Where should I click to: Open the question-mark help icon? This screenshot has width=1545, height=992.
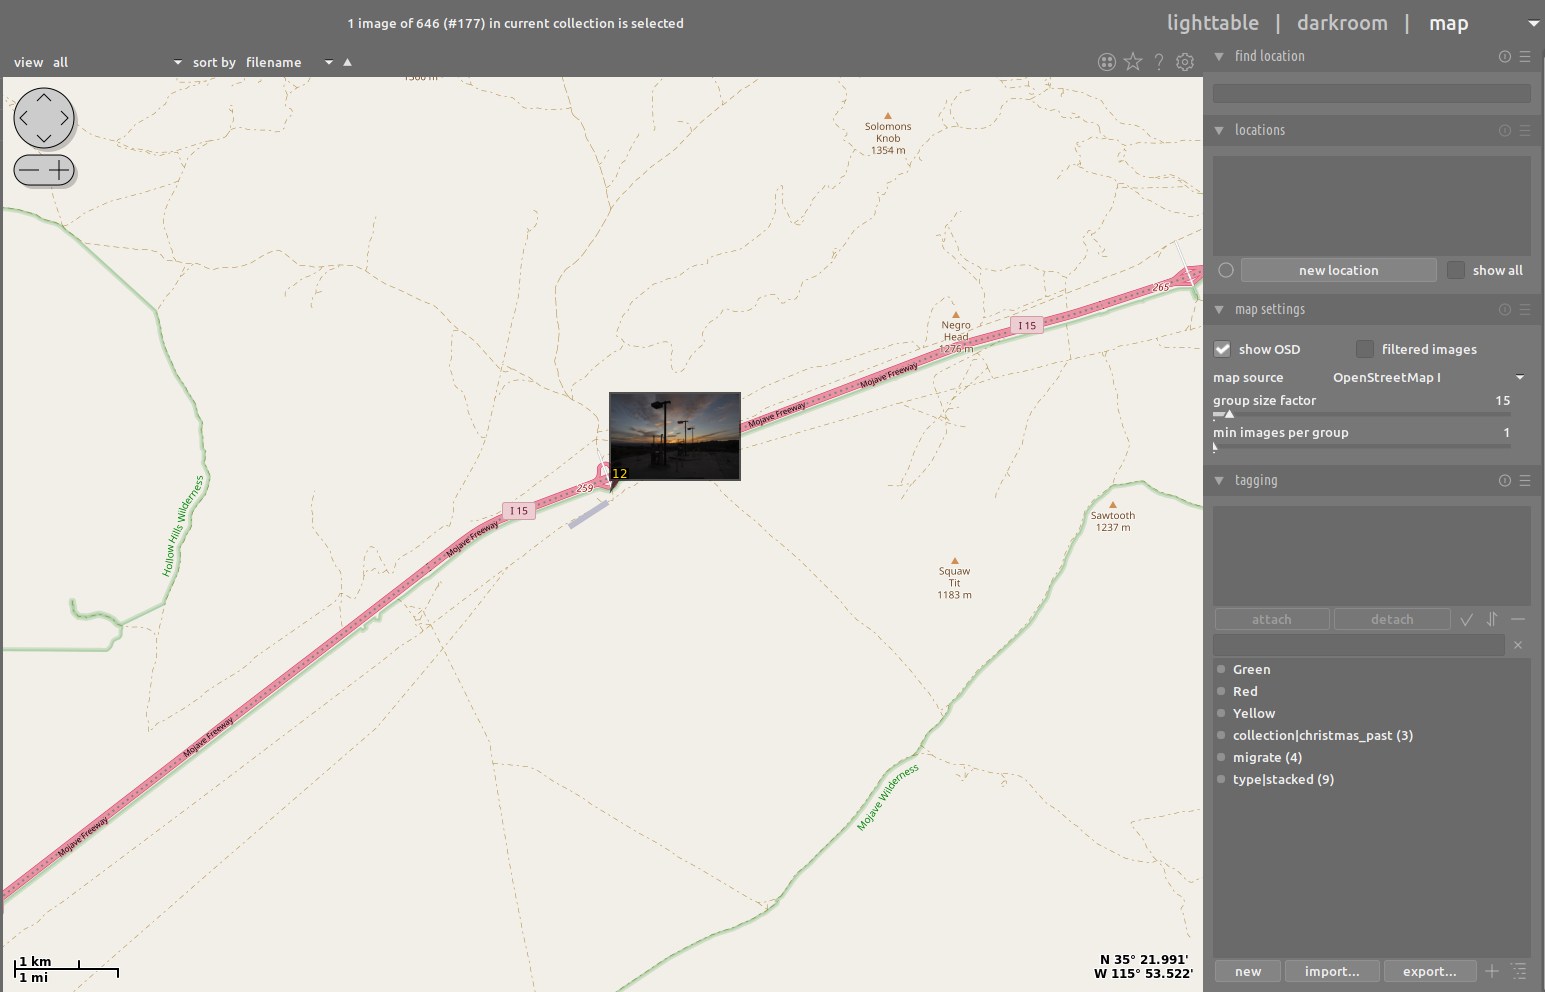tap(1159, 62)
